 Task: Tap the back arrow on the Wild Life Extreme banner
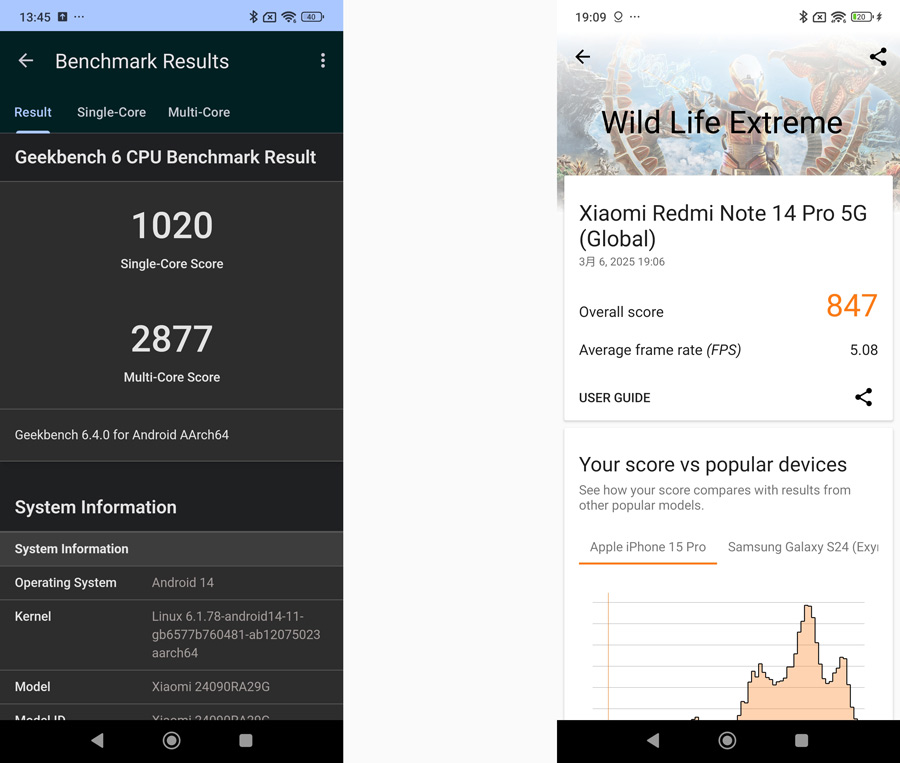point(583,56)
